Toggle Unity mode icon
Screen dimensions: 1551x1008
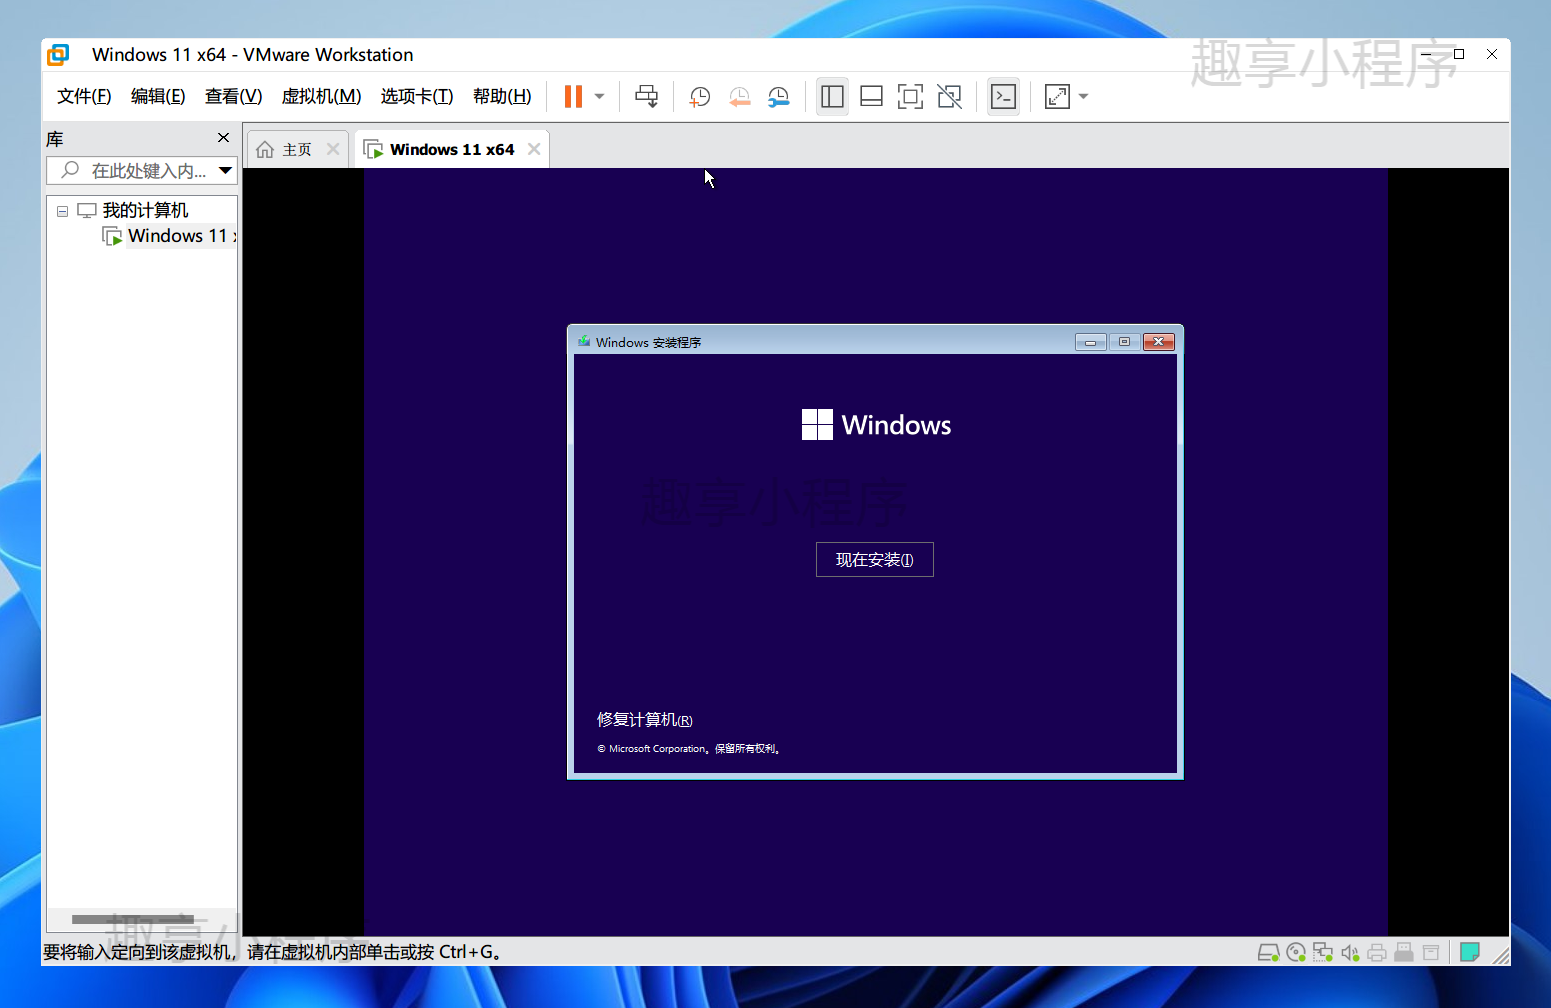tap(950, 96)
